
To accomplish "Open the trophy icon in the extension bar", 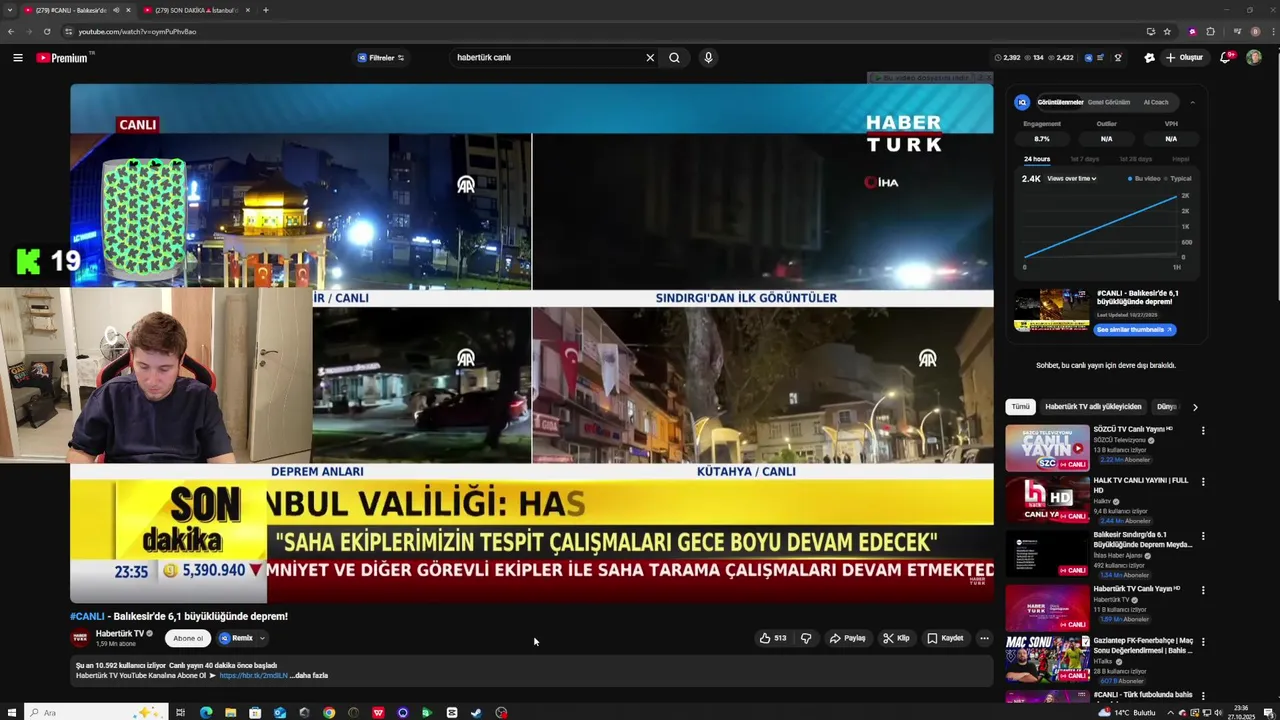I will click(1118, 58).
